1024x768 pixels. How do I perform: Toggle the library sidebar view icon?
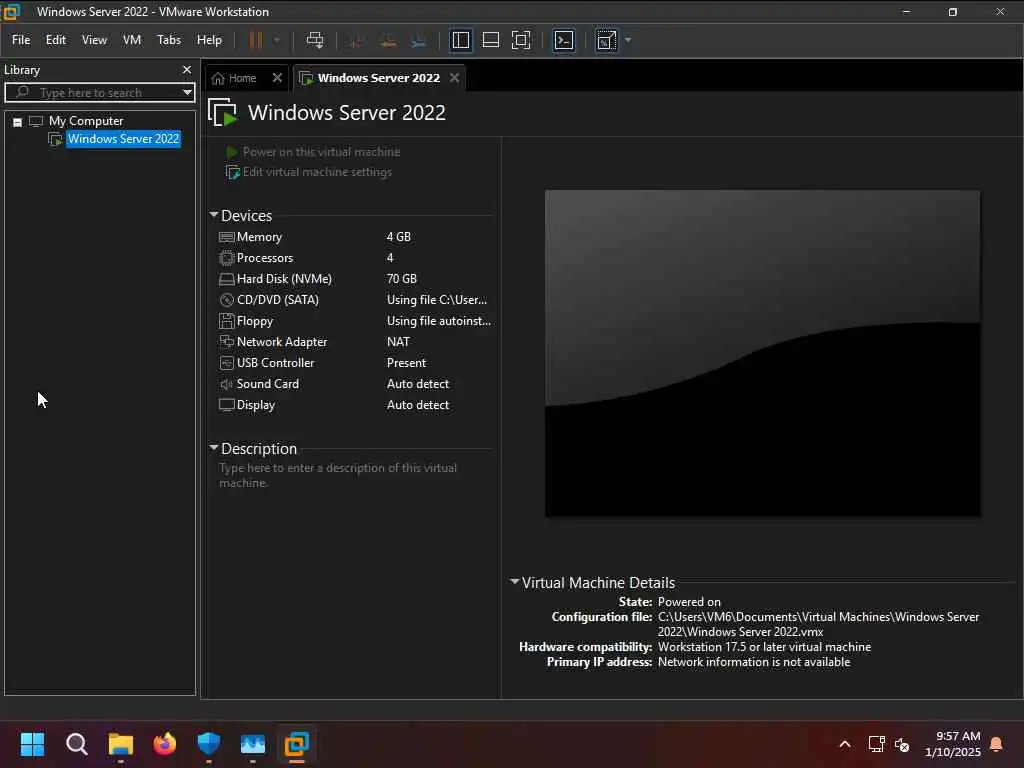coord(460,40)
